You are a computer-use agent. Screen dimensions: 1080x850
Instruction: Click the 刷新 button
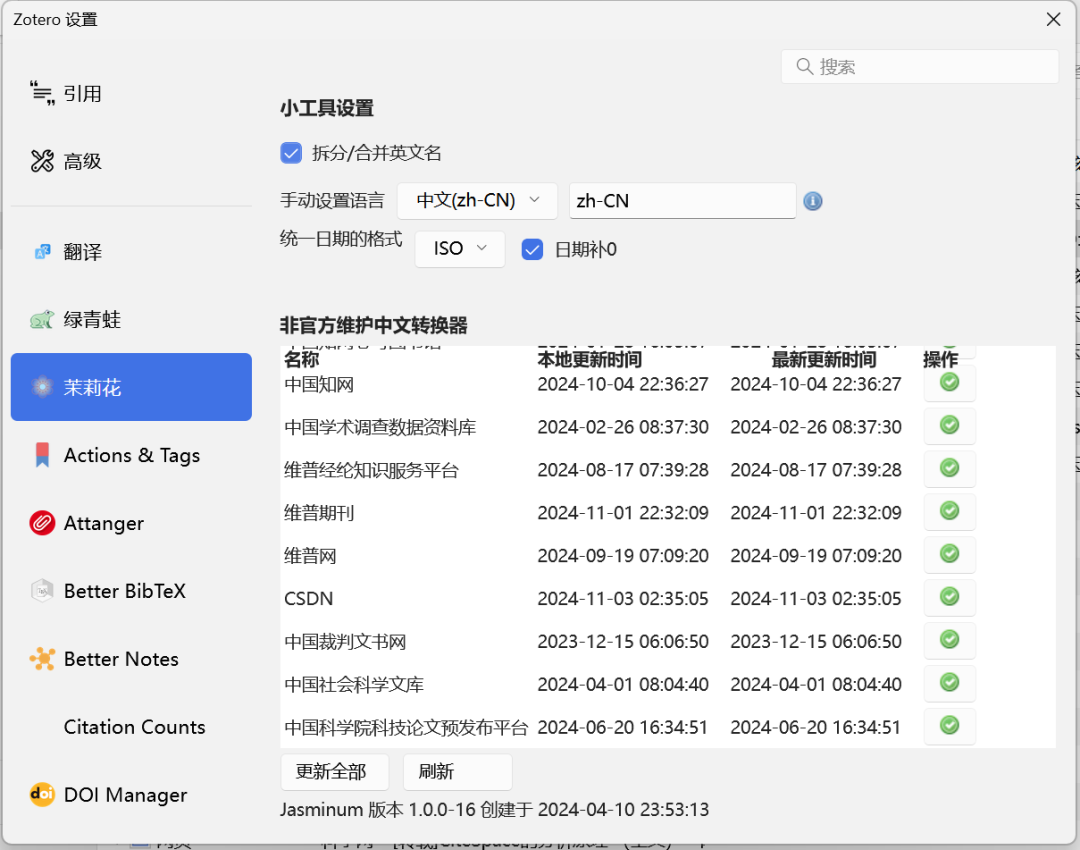(x=457, y=772)
